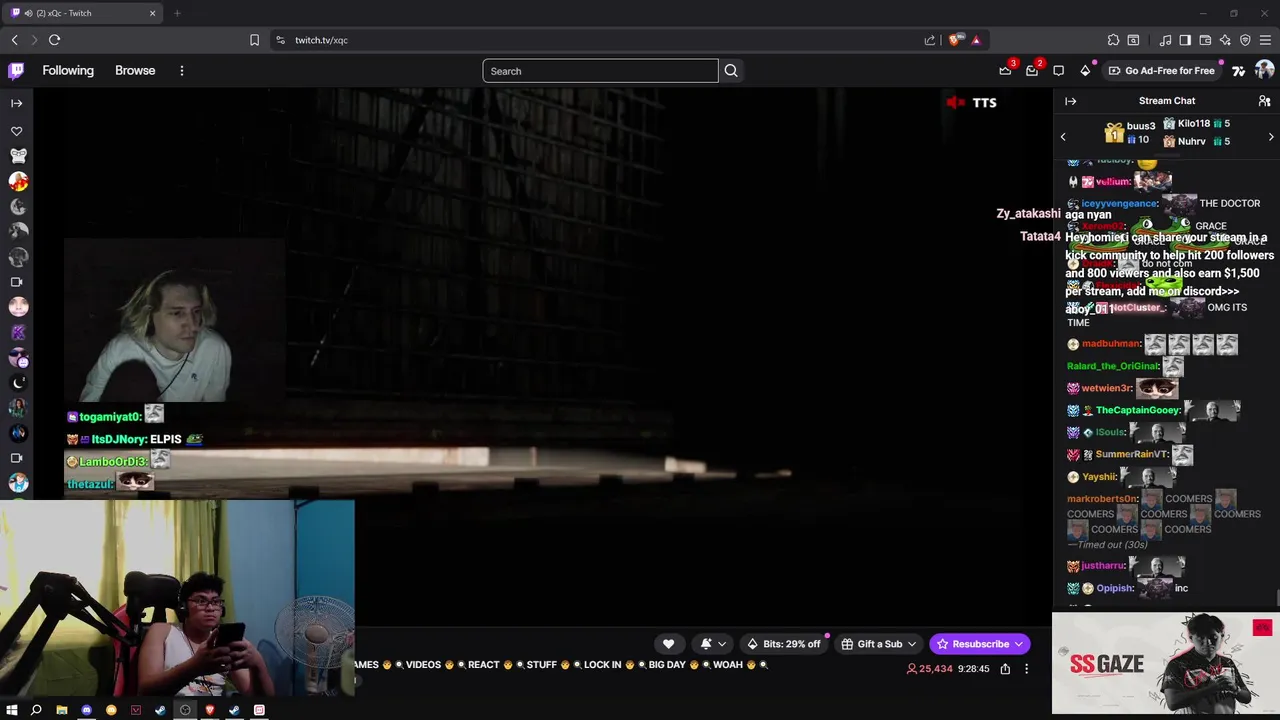Expand the left sidebar arrow
Viewport: 1280px width, 720px height.
pyautogui.click(x=16, y=103)
